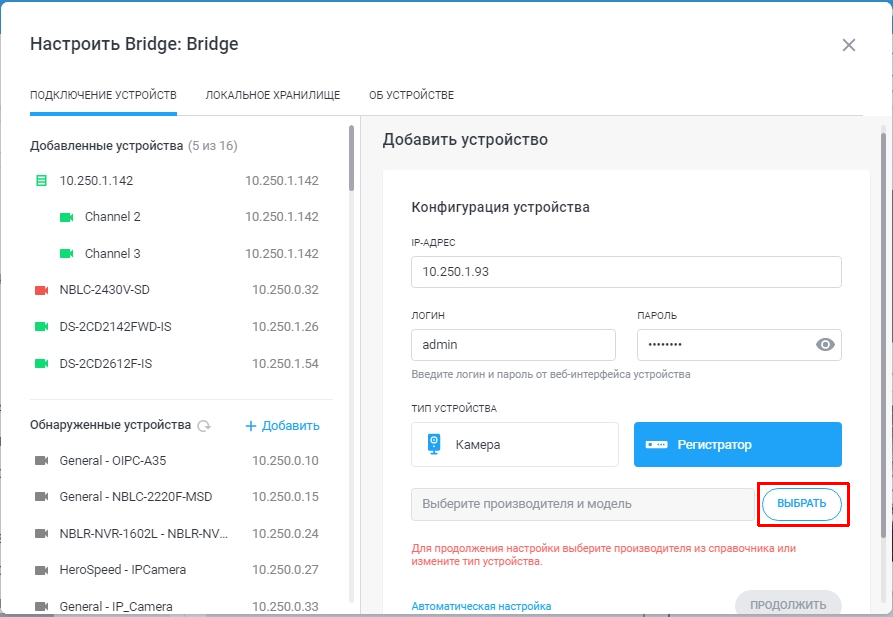Show the password with the eye icon
The width and height of the screenshot is (893, 617).
tap(825, 345)
